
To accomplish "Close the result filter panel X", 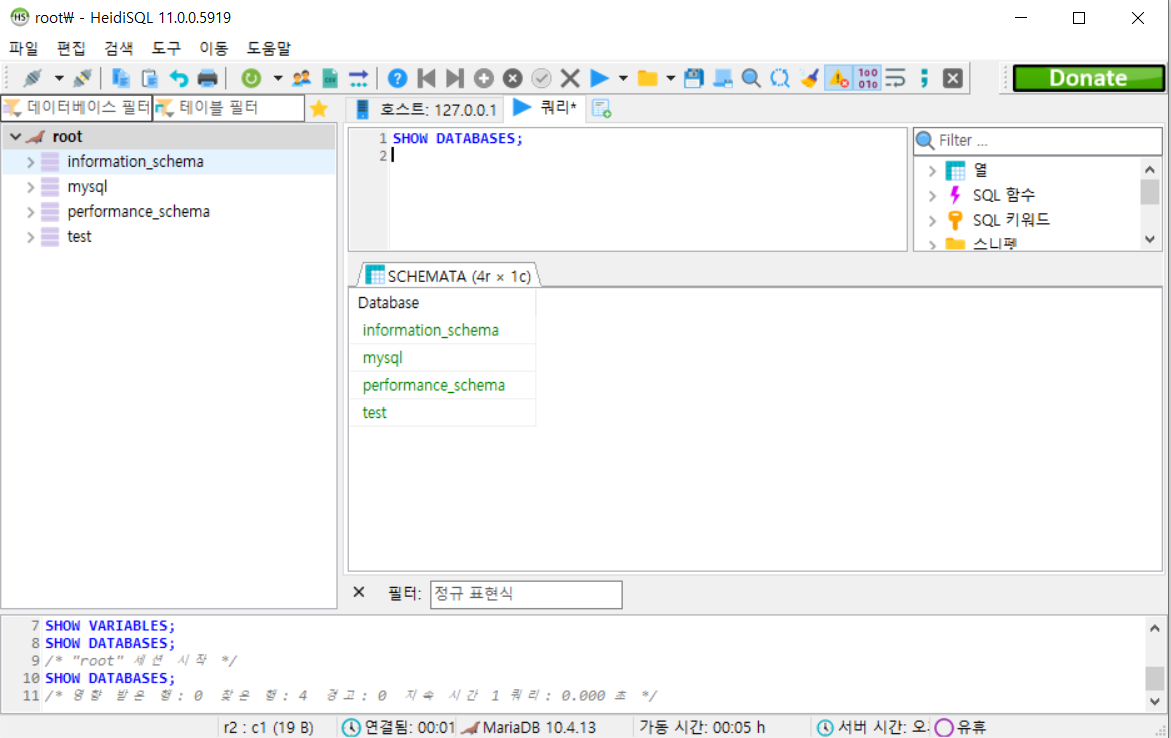I will [358, 592].
